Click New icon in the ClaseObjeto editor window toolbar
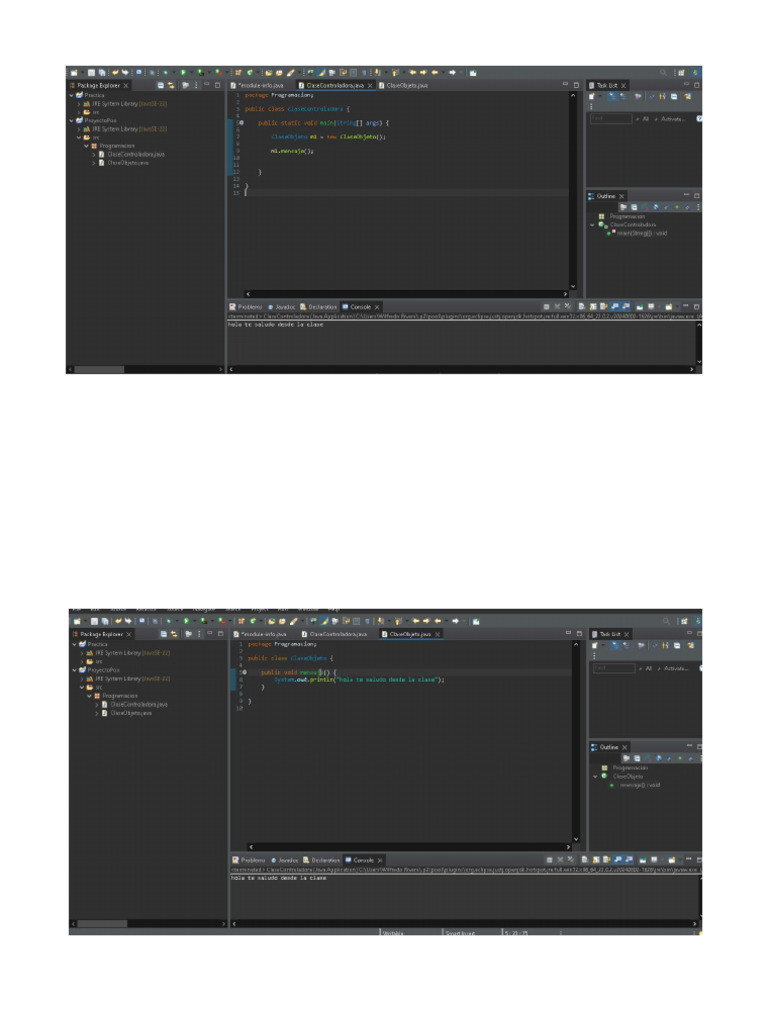Image resolution: width=768 pixels, height=1024 pixels. click(x=76, y=620)
